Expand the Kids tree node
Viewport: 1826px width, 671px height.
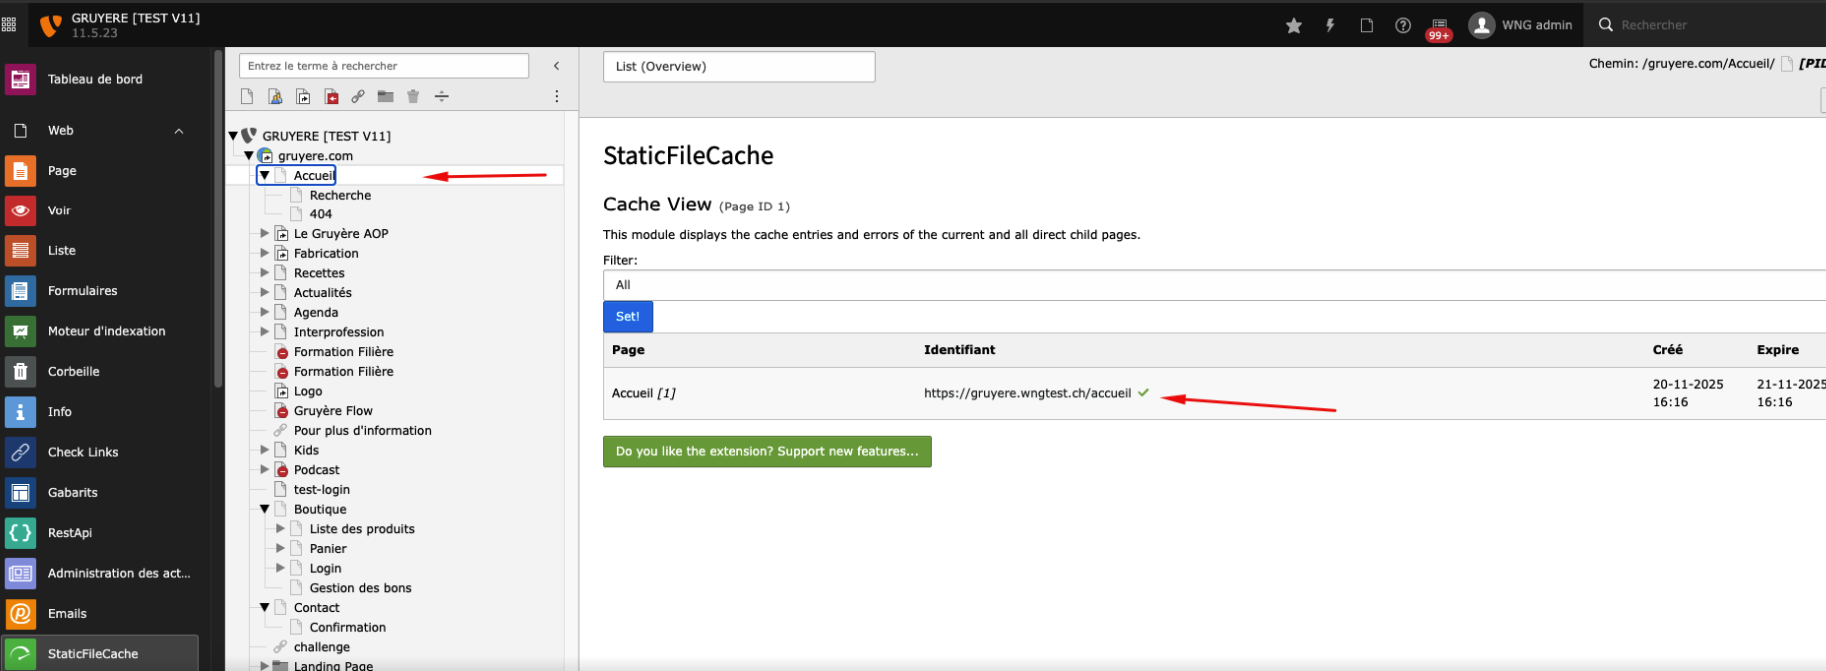tap(265, 450)
